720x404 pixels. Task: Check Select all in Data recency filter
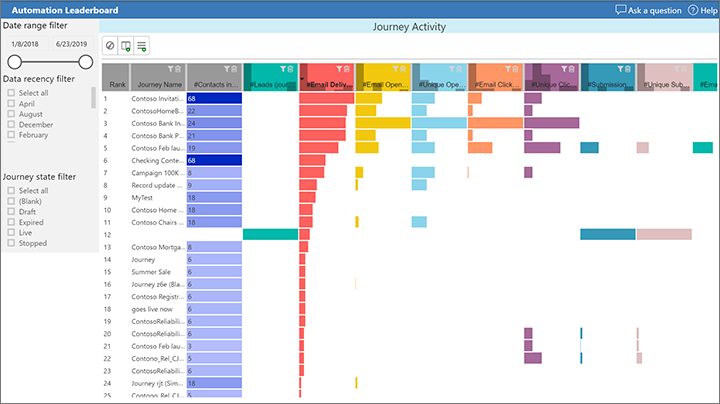coord(11,93)
